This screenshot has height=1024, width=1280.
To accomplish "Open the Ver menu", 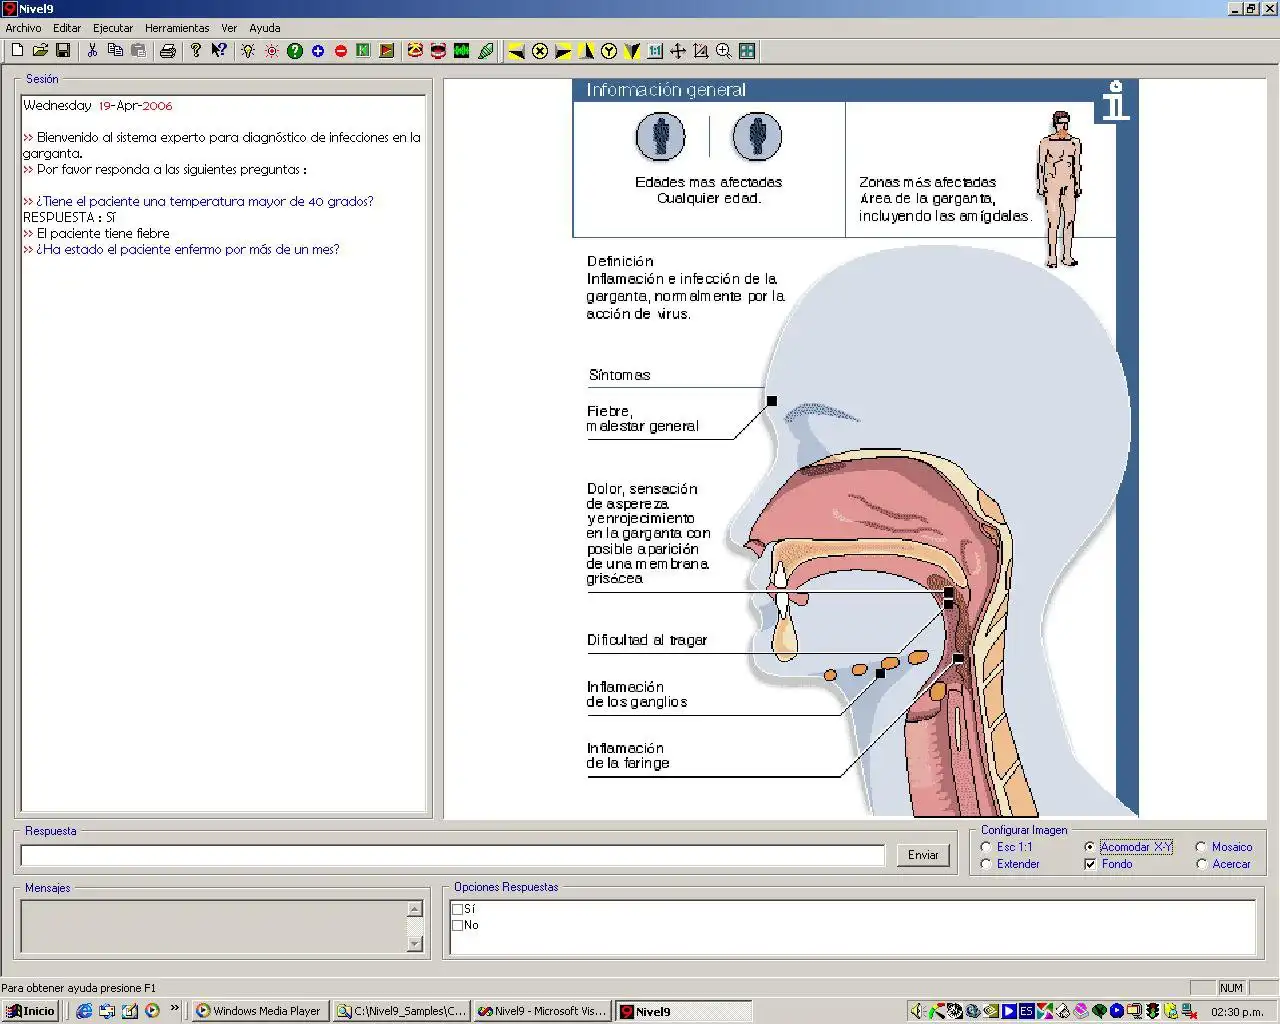I will point(229,28).
